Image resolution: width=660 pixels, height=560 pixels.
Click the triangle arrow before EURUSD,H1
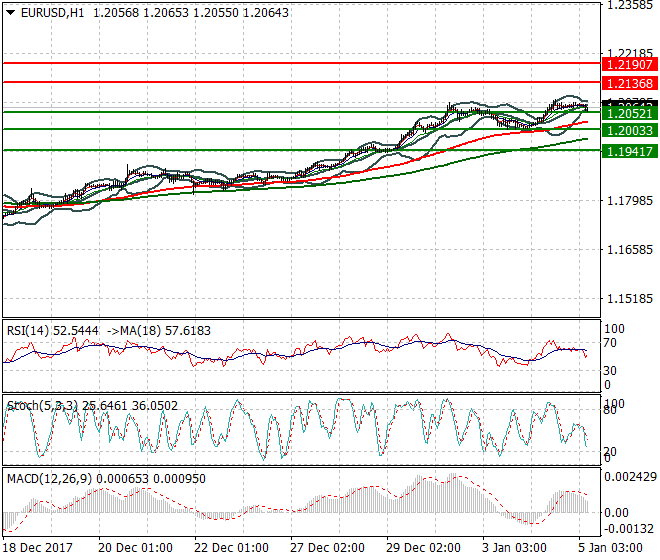11,13
